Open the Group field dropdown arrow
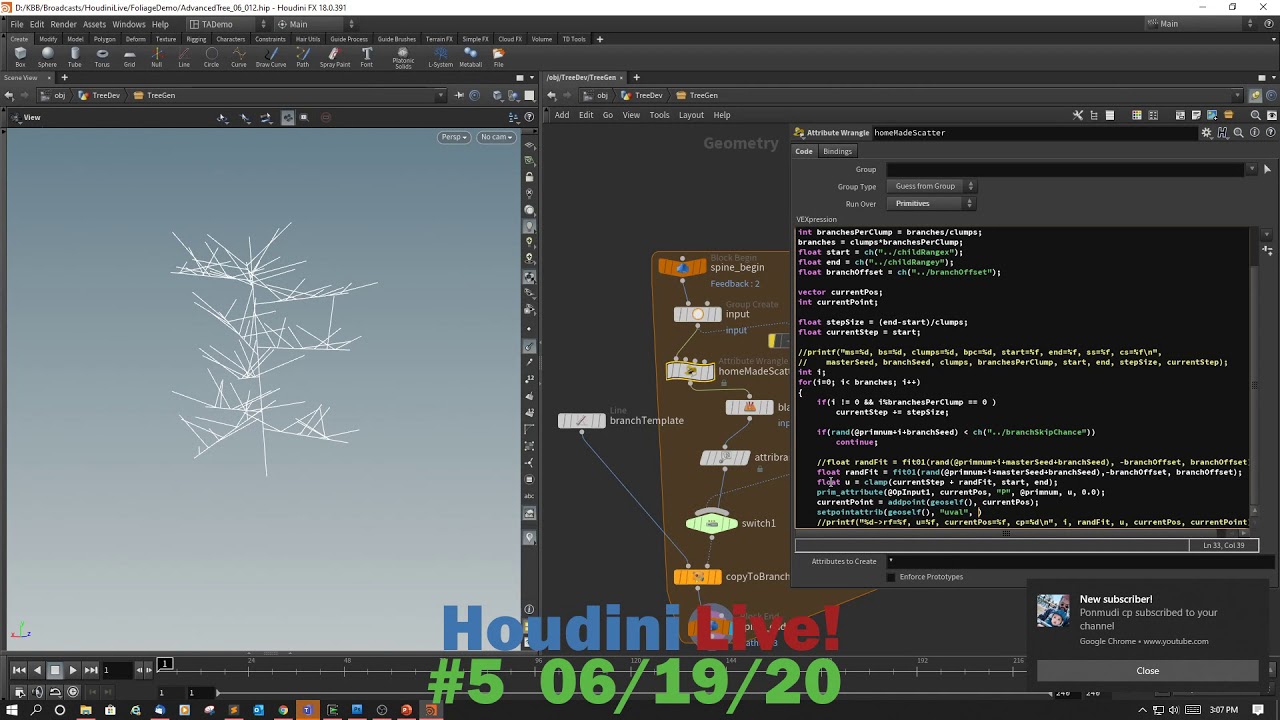The height and width of the screenshot is (720, 1280). click(x=1251, y=169)
